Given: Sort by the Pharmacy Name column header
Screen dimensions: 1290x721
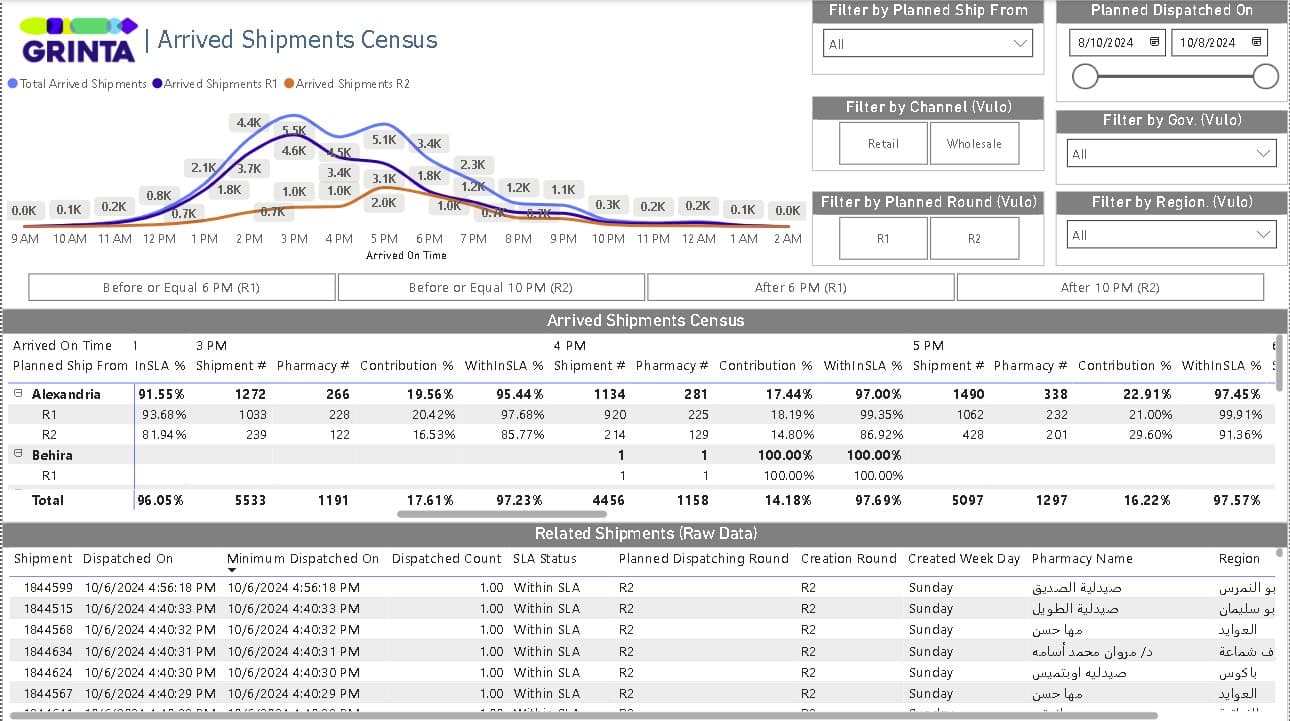Looking at the screenshot, I should pyautogui.click(x=1082, y=559).
